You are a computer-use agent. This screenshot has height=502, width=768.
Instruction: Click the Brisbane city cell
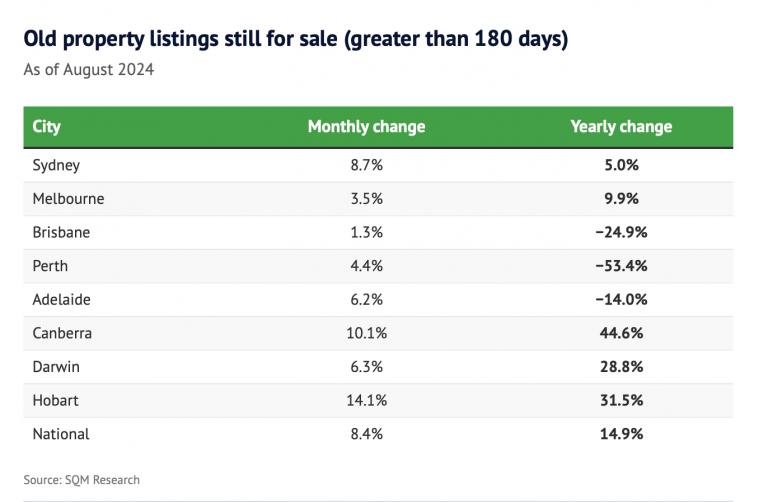tap(61, 232)
